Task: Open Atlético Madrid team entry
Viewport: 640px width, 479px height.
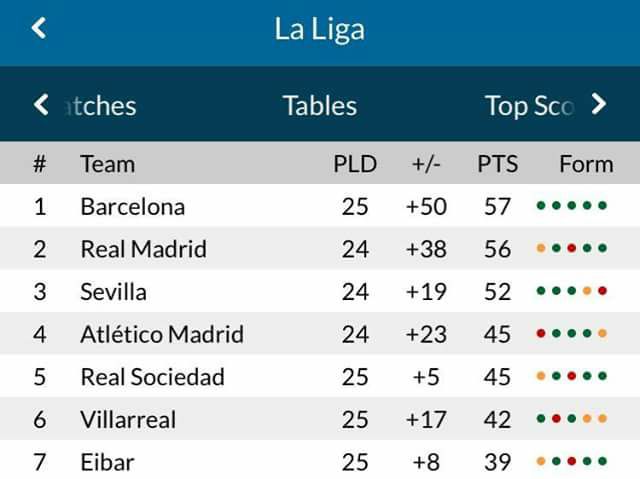Action: pyautogui.click(x=320, y=334)
